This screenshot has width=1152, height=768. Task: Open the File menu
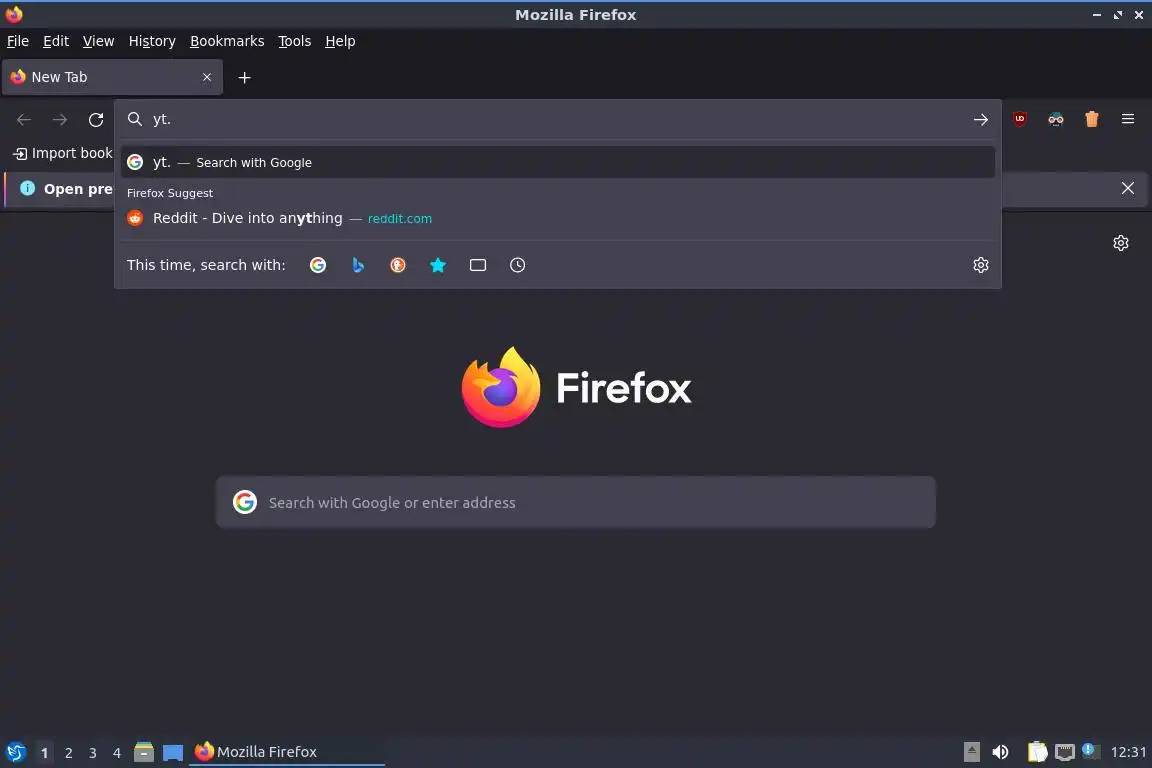click(18, 41)
